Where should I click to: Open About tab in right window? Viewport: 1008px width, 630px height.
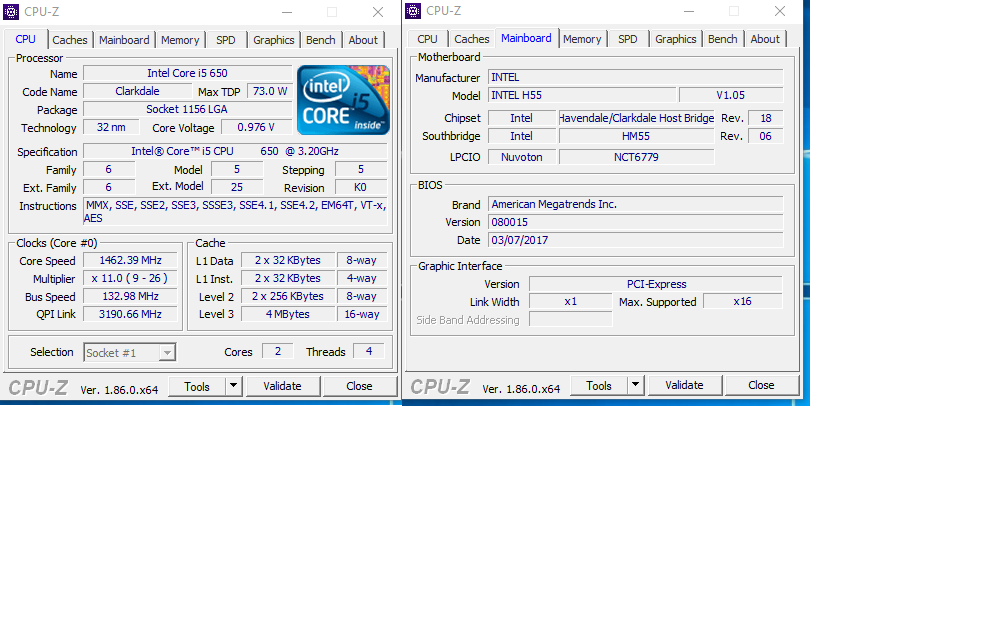[765, 39]
